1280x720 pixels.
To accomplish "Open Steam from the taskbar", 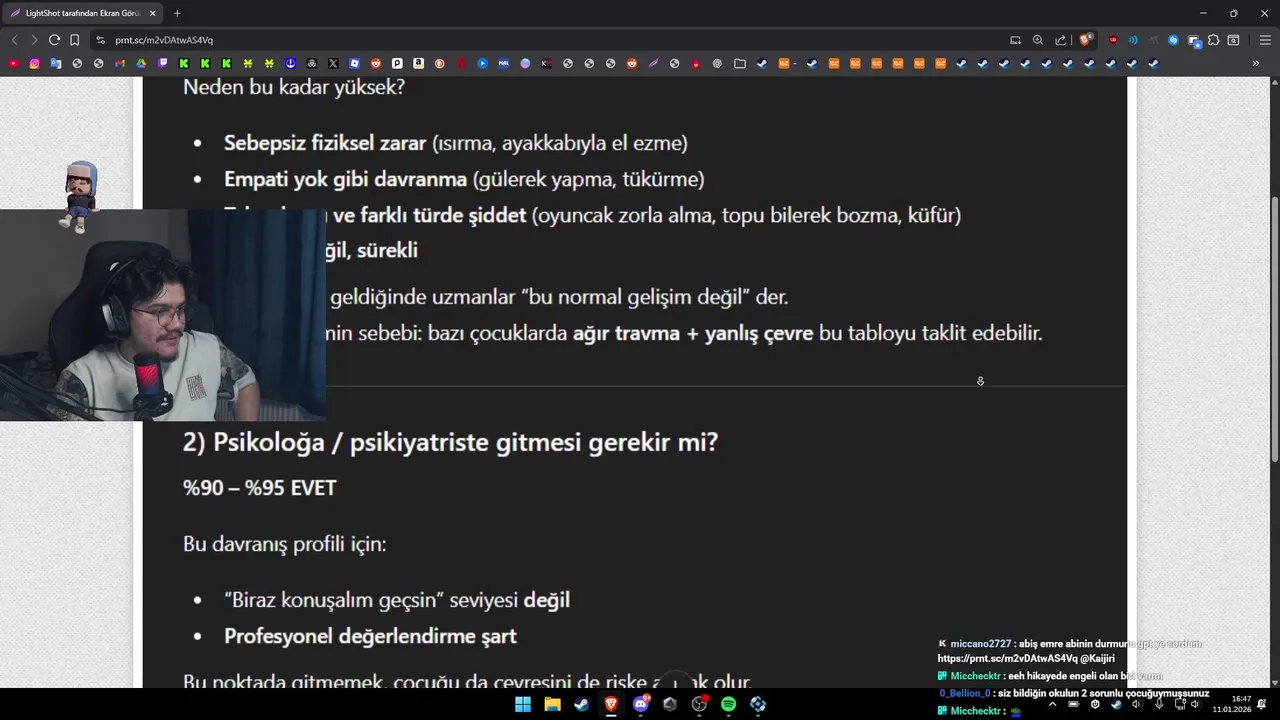I will [x=581, y=704].
